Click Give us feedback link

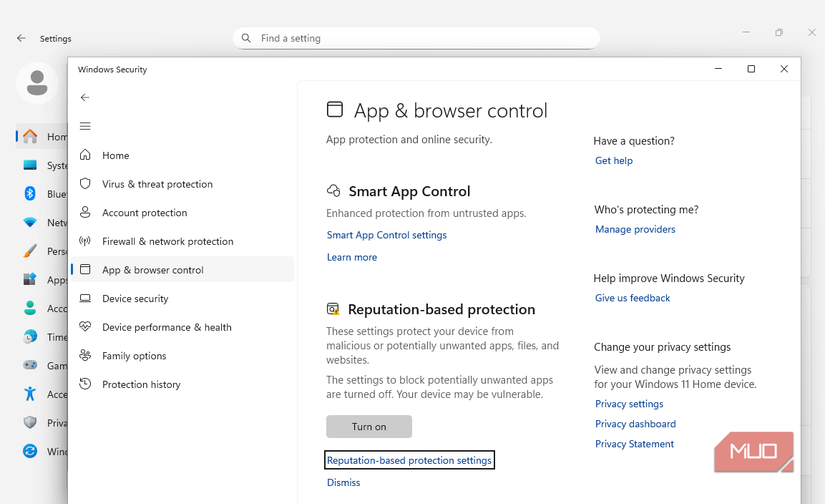[632, 298]
